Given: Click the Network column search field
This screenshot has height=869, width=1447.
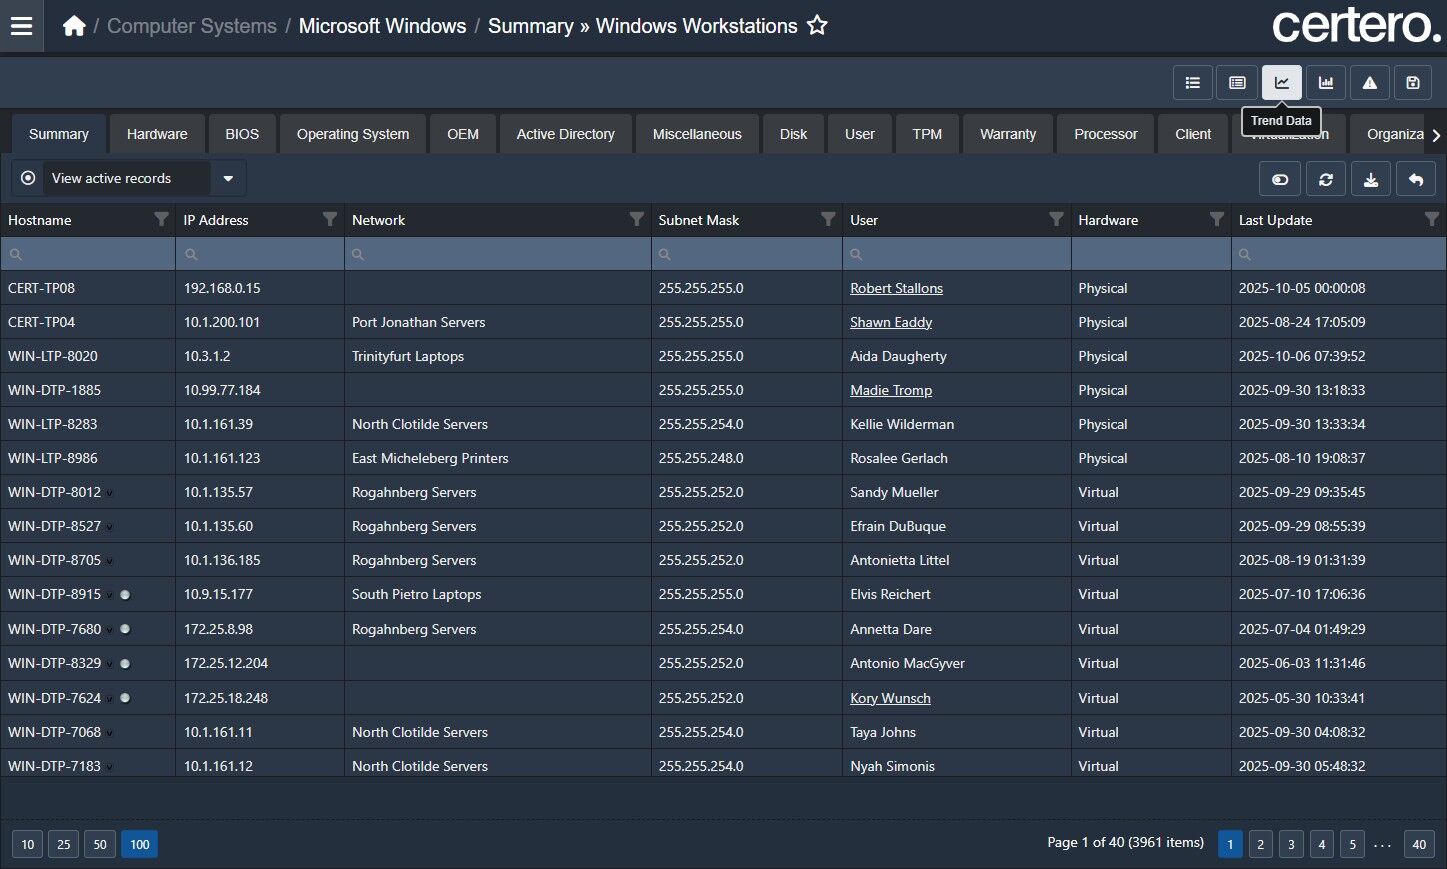Looking at the screenshot, I should (x=497, y=254).
